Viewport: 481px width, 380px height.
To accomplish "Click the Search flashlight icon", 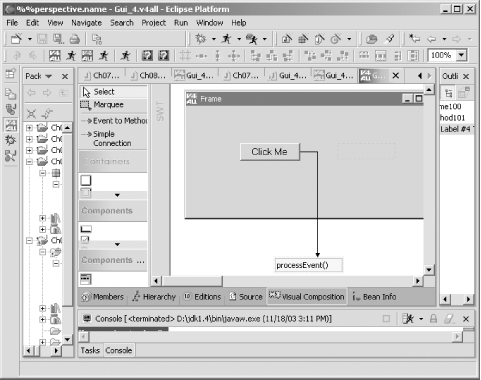I will 390,39.
